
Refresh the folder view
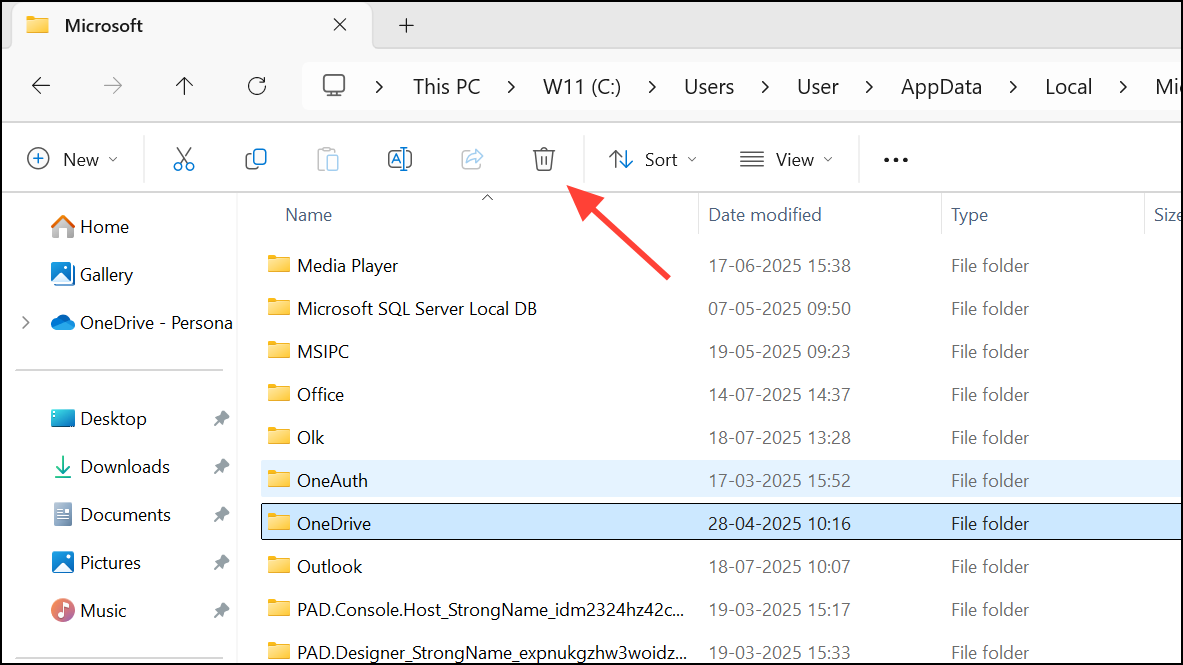click(x=257, y=86)
